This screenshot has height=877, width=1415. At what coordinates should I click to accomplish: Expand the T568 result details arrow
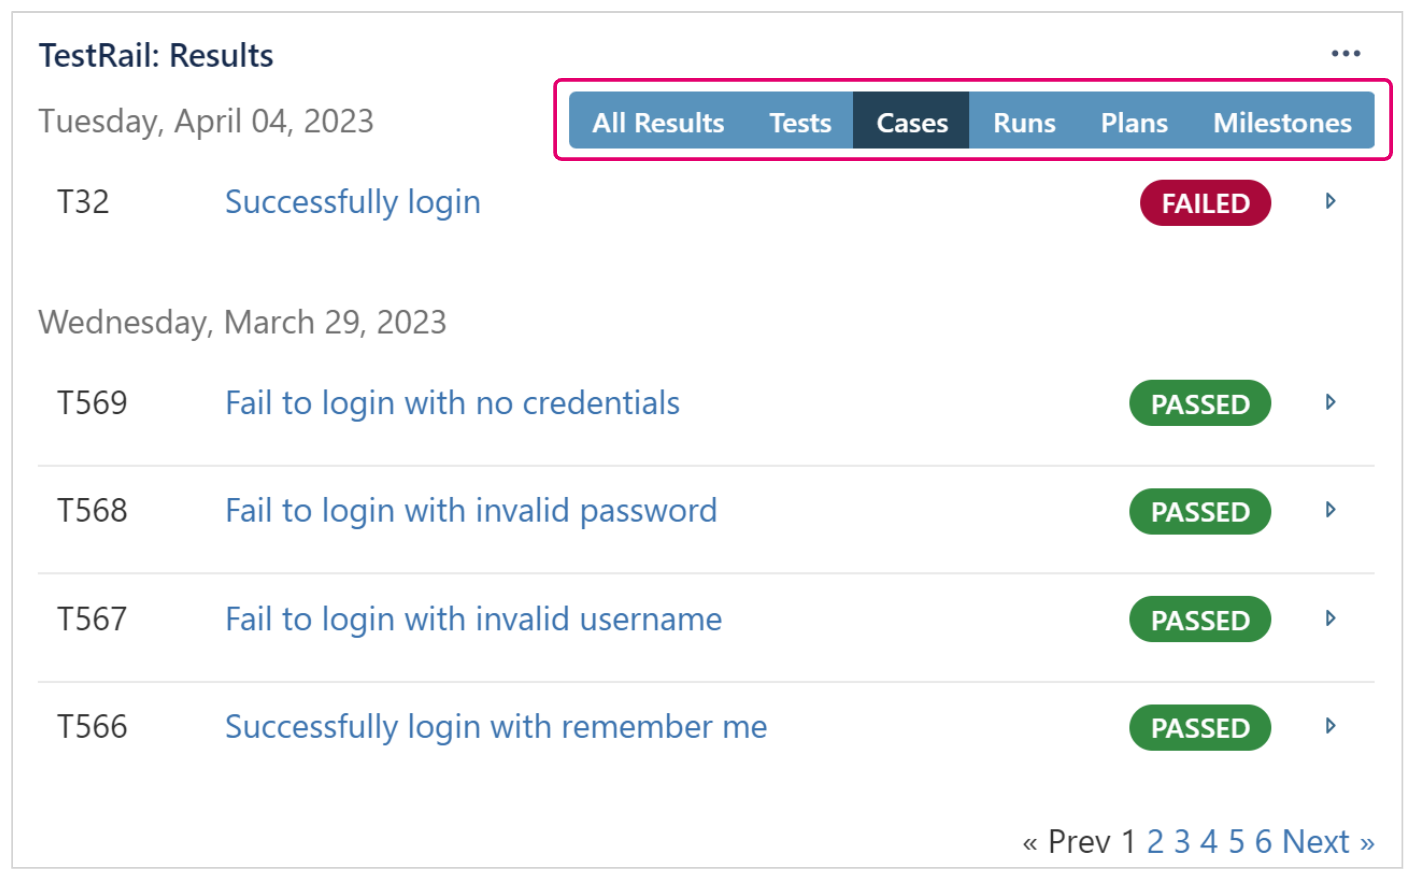1330,510
